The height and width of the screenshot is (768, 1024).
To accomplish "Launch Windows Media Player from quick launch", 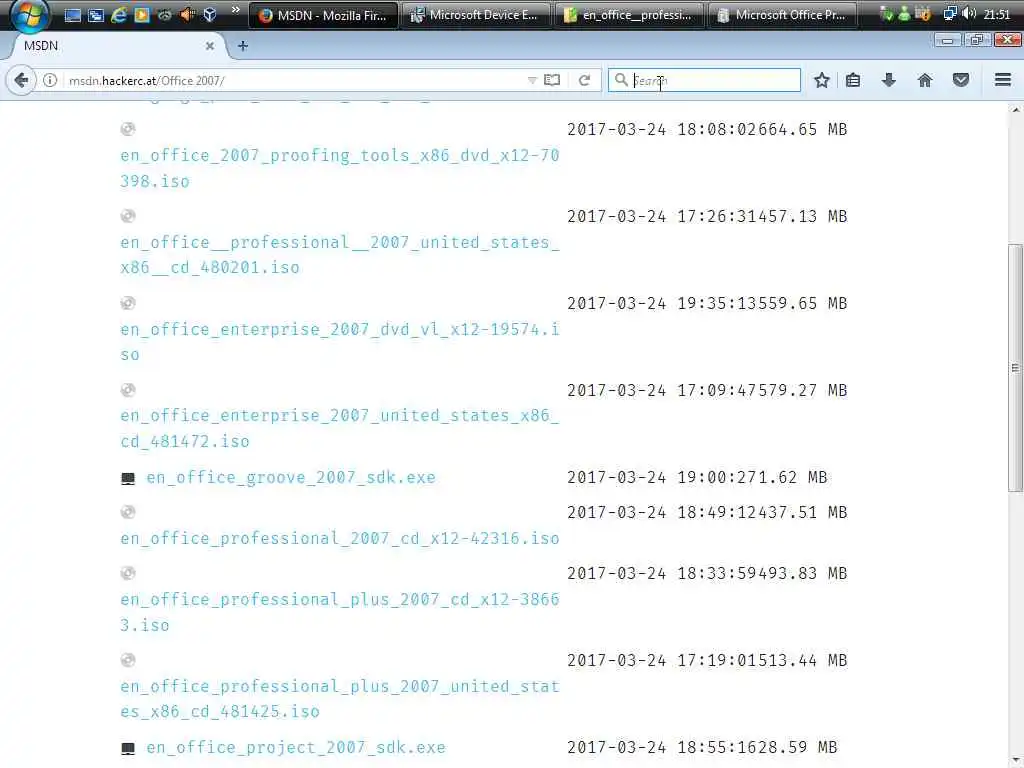I will [x=141, y=15].
